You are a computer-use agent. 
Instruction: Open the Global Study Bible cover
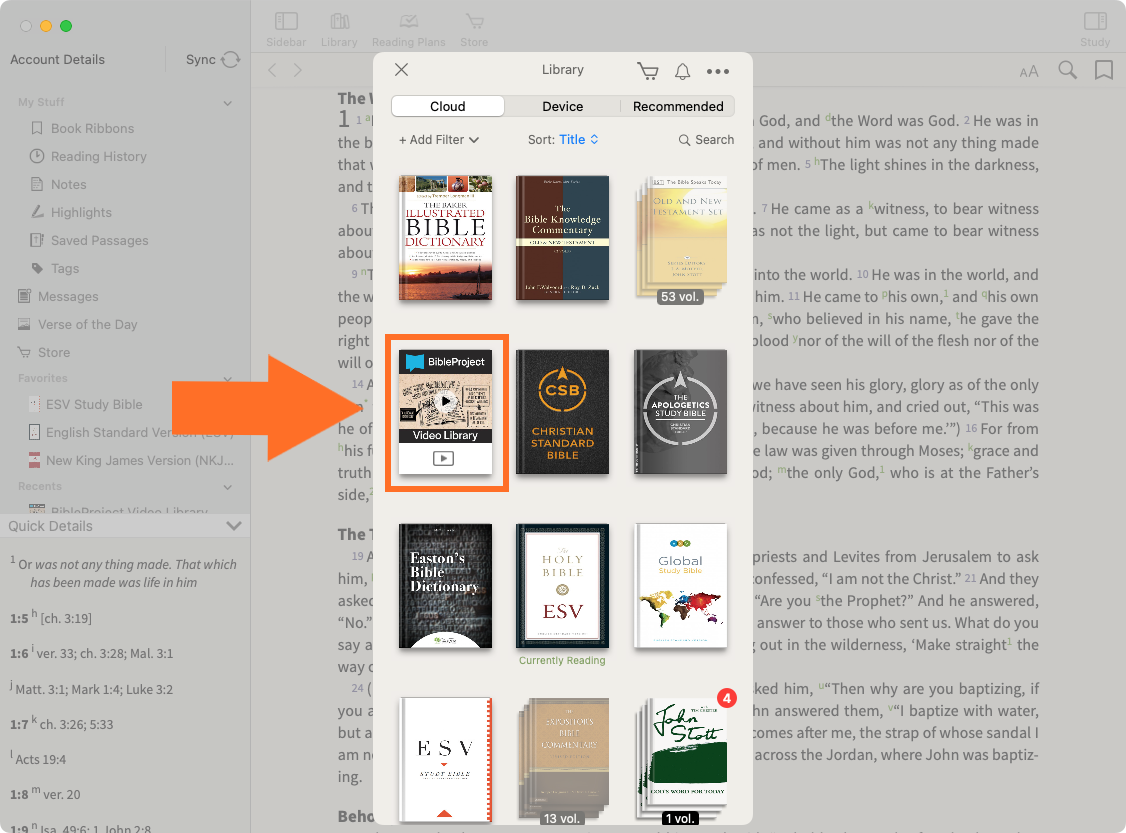[x=681, y=586]
